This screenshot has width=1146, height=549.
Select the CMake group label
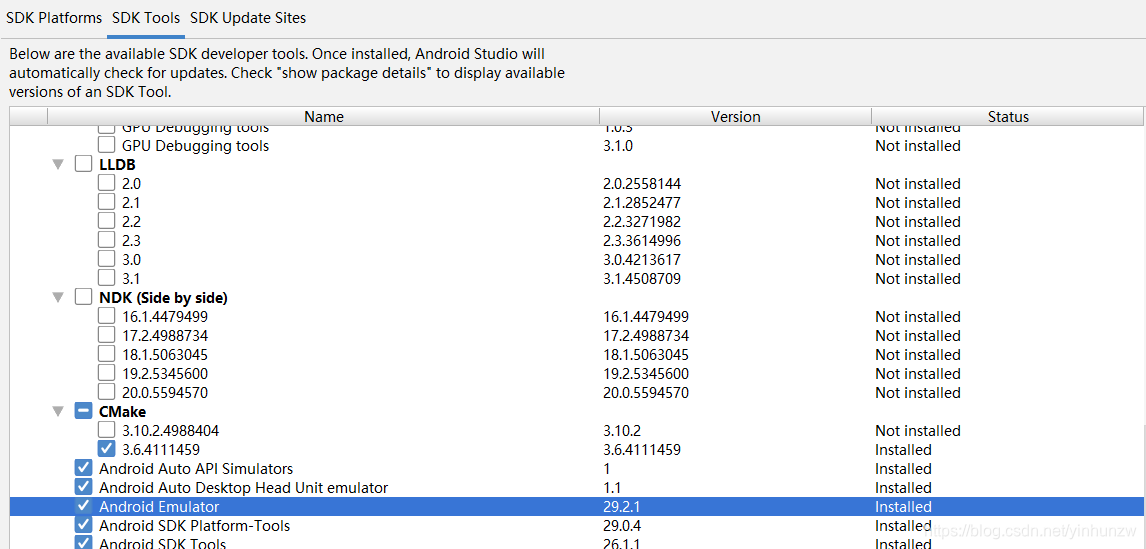pyautogui.click(x=122, y=412)
